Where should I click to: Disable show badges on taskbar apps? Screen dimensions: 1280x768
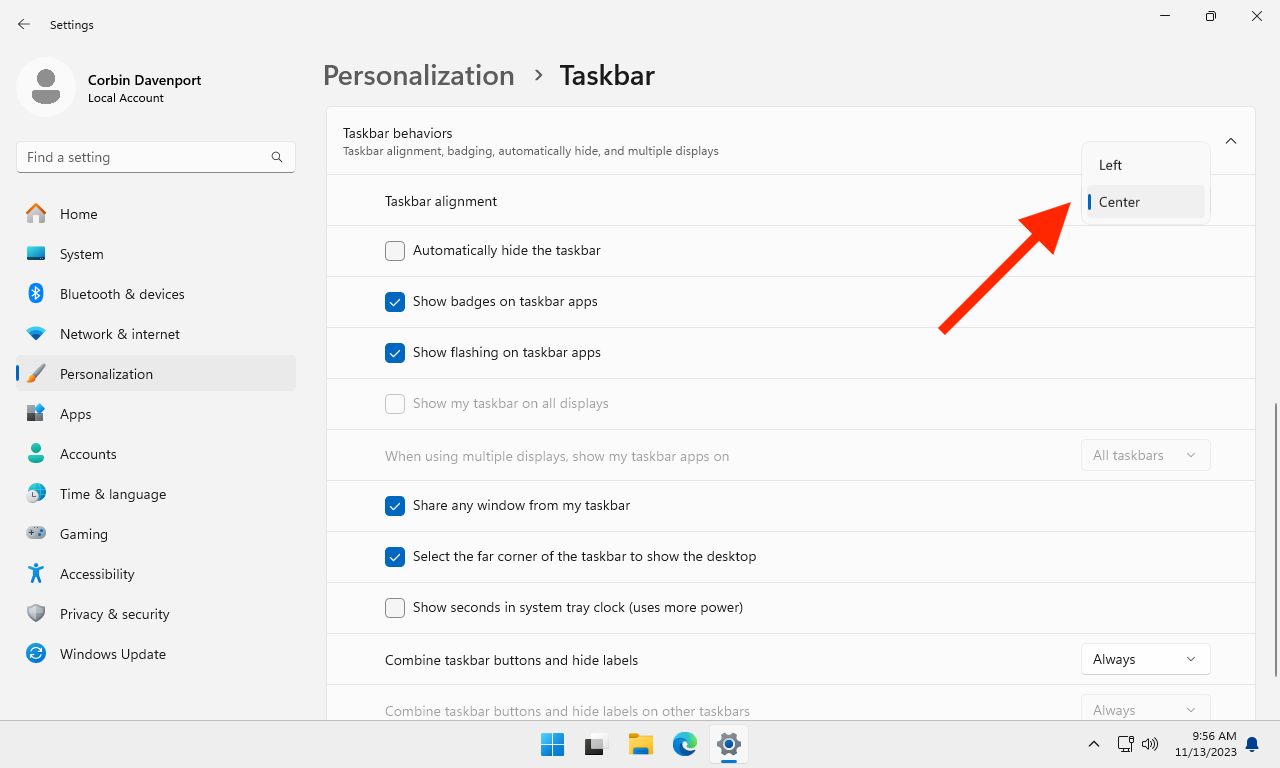[x=394, y=301]
